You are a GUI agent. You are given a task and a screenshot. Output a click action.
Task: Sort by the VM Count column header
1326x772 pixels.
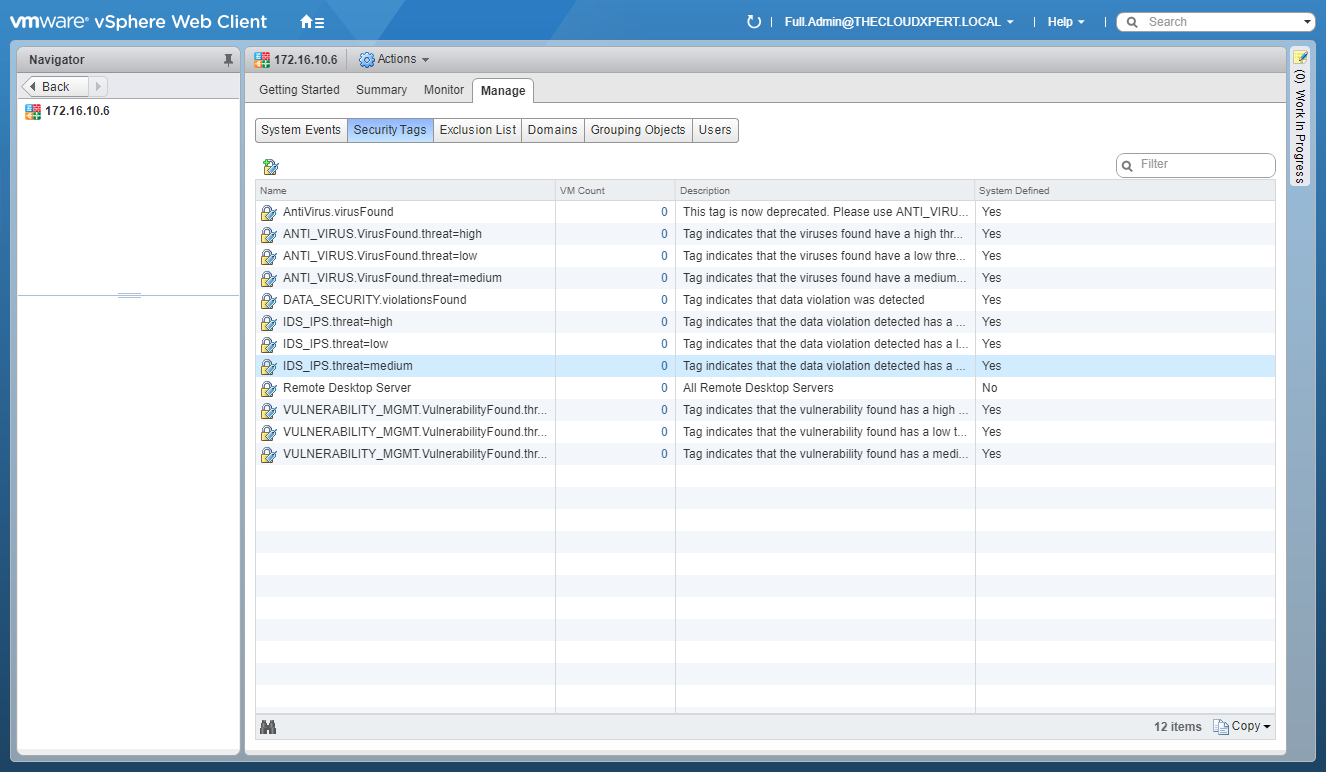614,191
